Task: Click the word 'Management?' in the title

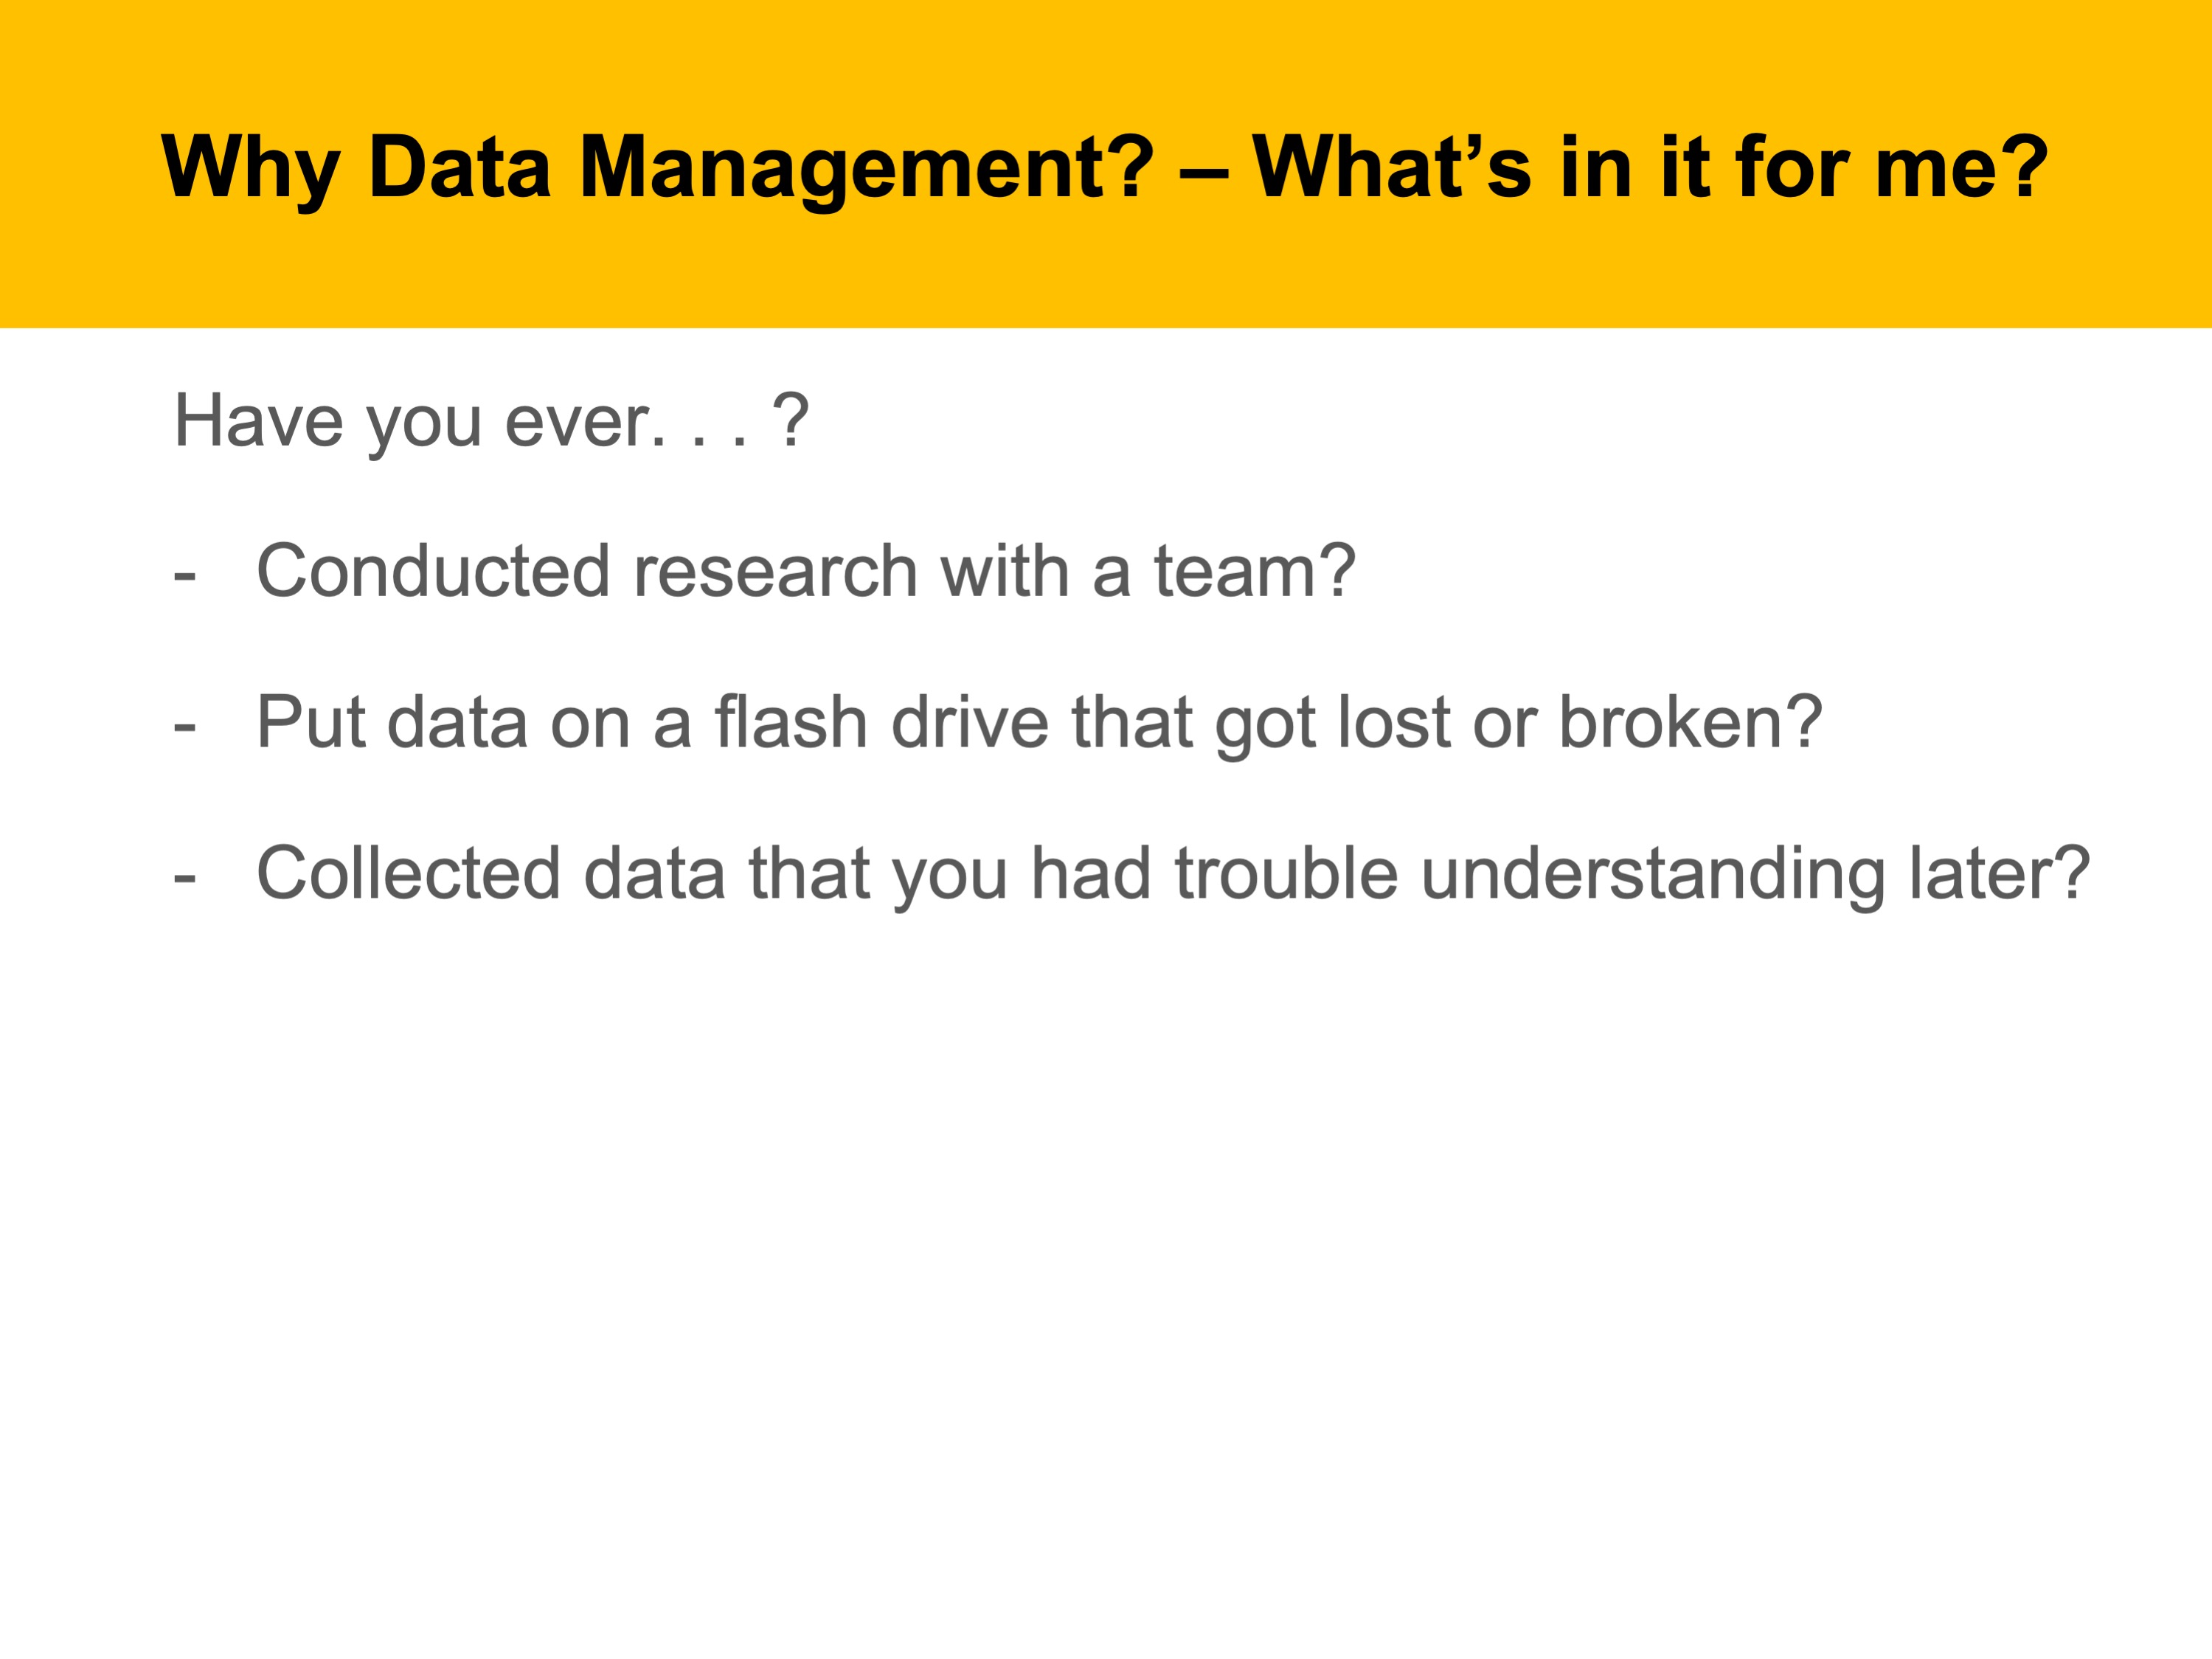Action: click(866, 167)
